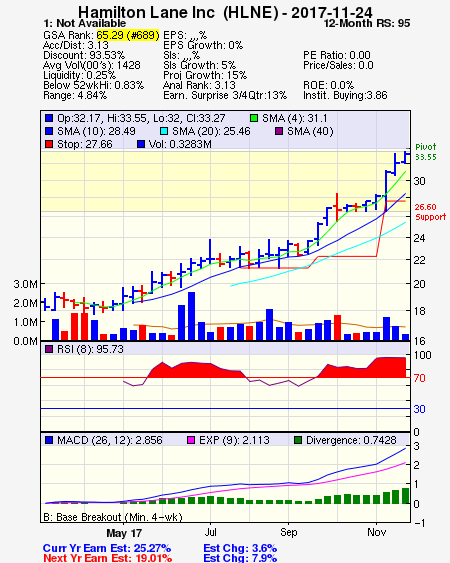Click the SMA (4): 31.1 legend label
The image size is (450, 563).
tap(294, 118)
